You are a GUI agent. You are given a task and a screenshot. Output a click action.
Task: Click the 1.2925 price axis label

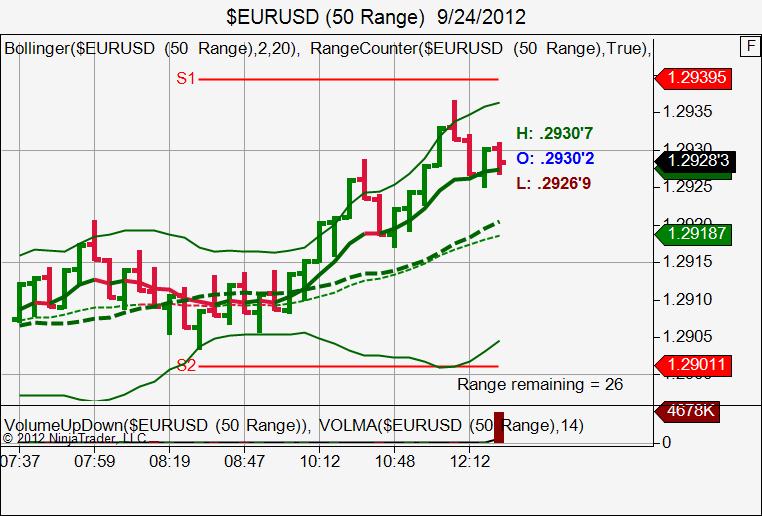click(x=687, y=187)
